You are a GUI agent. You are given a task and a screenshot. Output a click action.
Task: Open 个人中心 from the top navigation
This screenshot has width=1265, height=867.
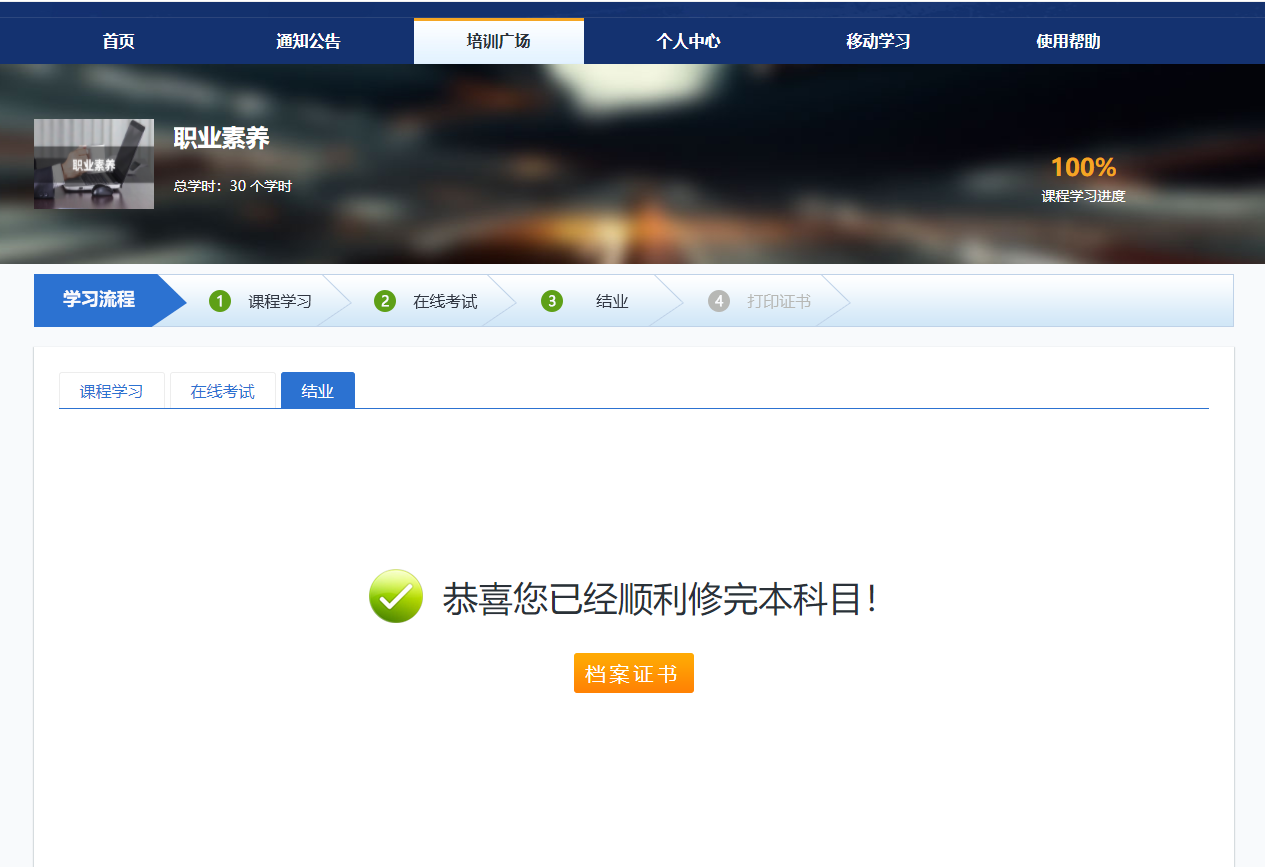click(x=688, y=41)
